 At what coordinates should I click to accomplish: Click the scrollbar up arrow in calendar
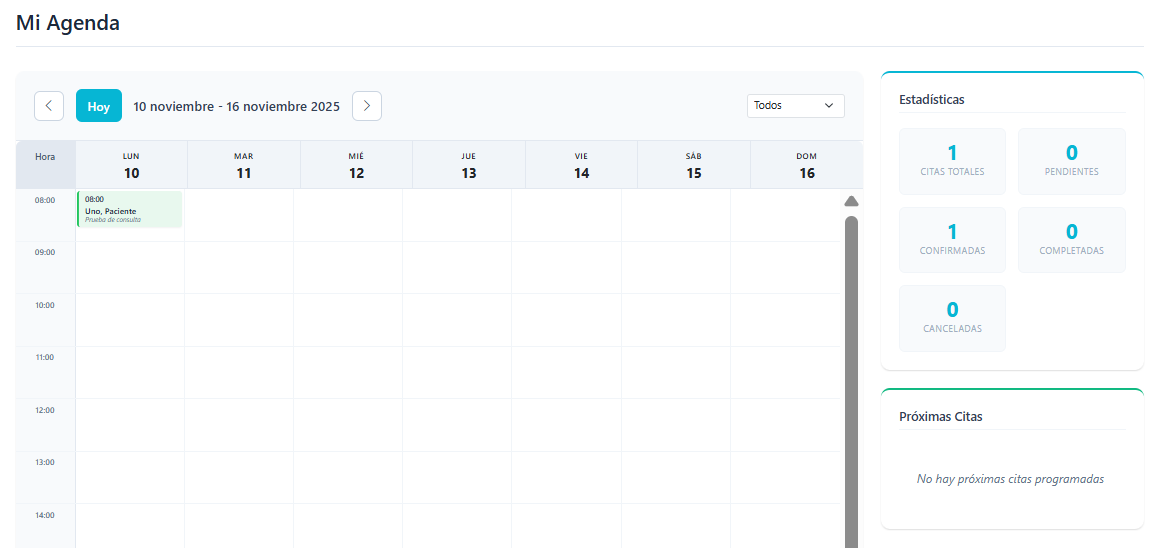click(x=851, y=201)
